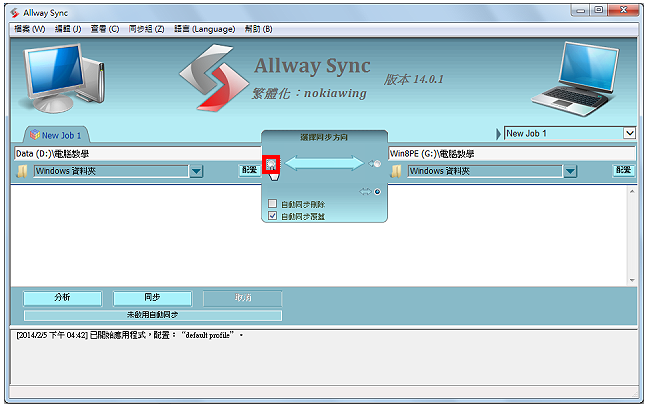653x409 pixels.
Task: Click the left folder icon beside Windows 資料夾
Action: pyautogui.click(x=22, y=171)
